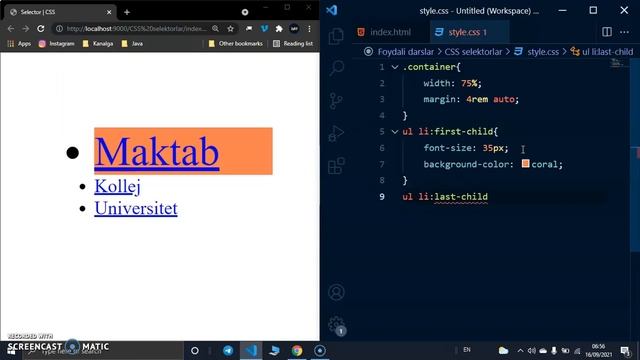The width and height of the screenshot is (640, 360).
Task: Open the Extensions panel in VS Code
Action: [336, 166]
